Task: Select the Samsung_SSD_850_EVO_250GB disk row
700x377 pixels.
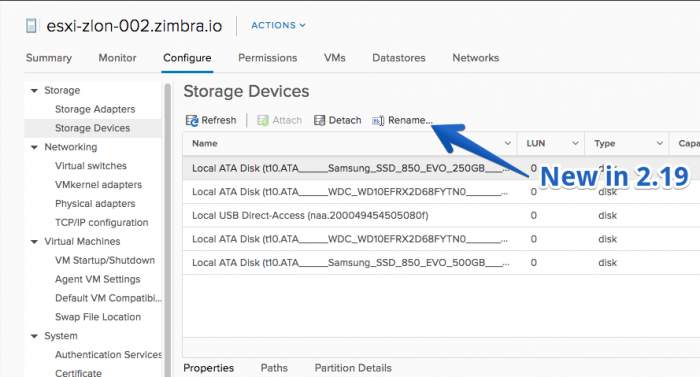Action: pos(441,168)
